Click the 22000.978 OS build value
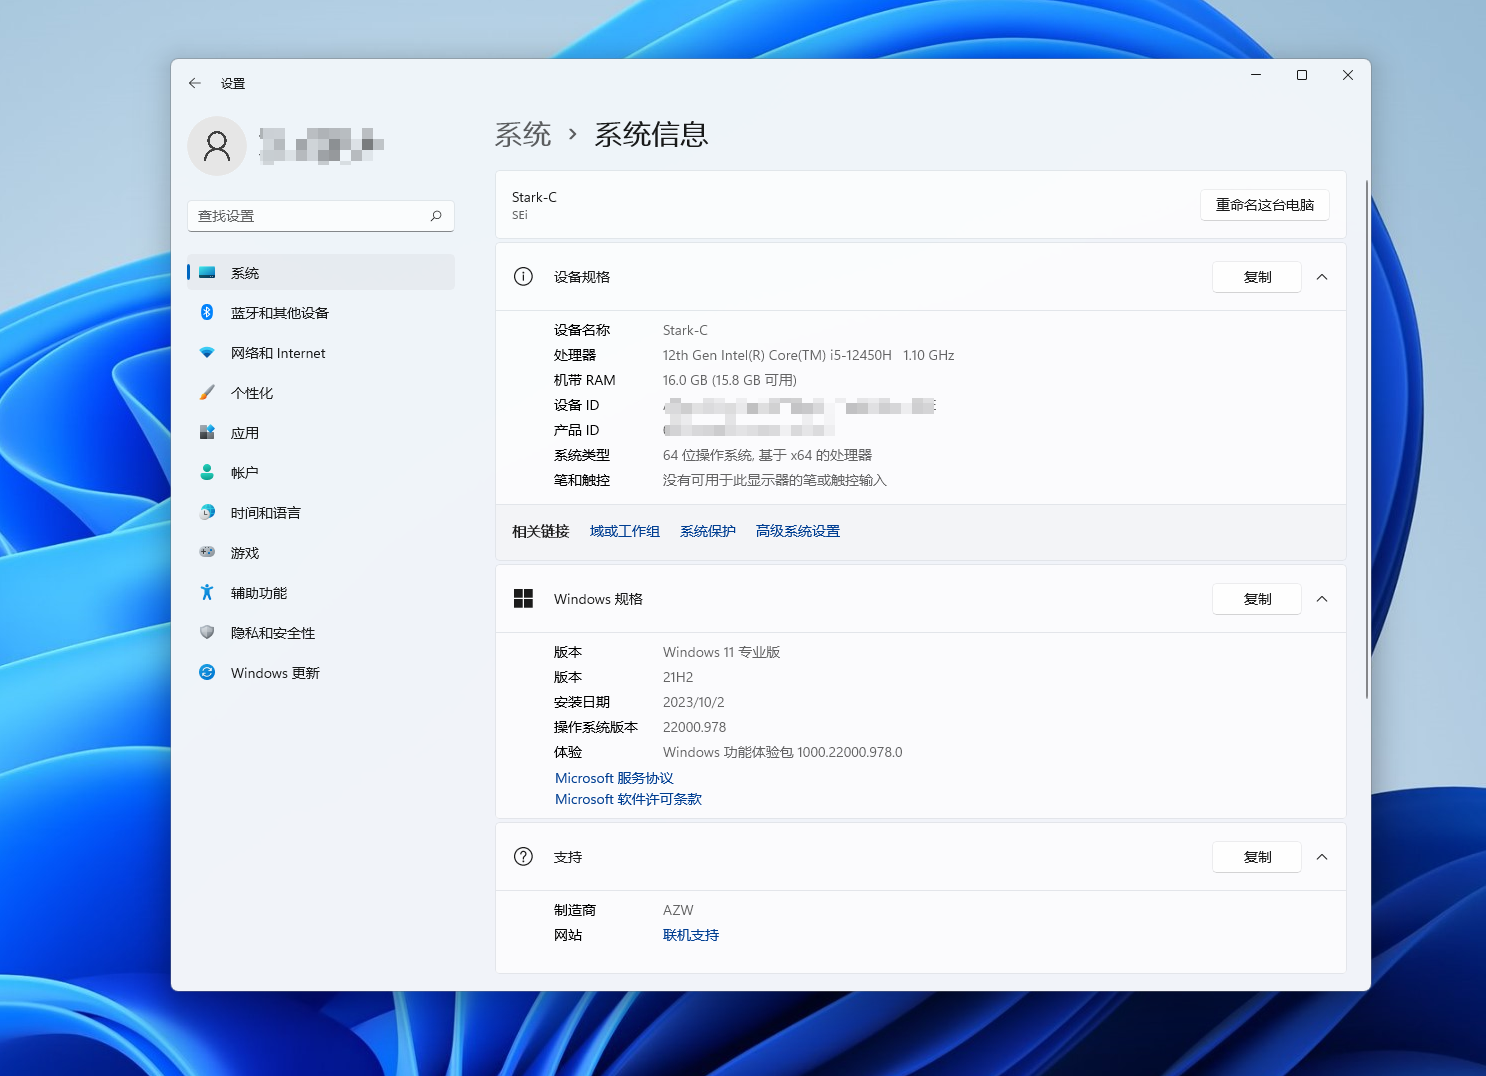Image resolution: width=1486 pixels, height=1076 pixels. [694, 727]
